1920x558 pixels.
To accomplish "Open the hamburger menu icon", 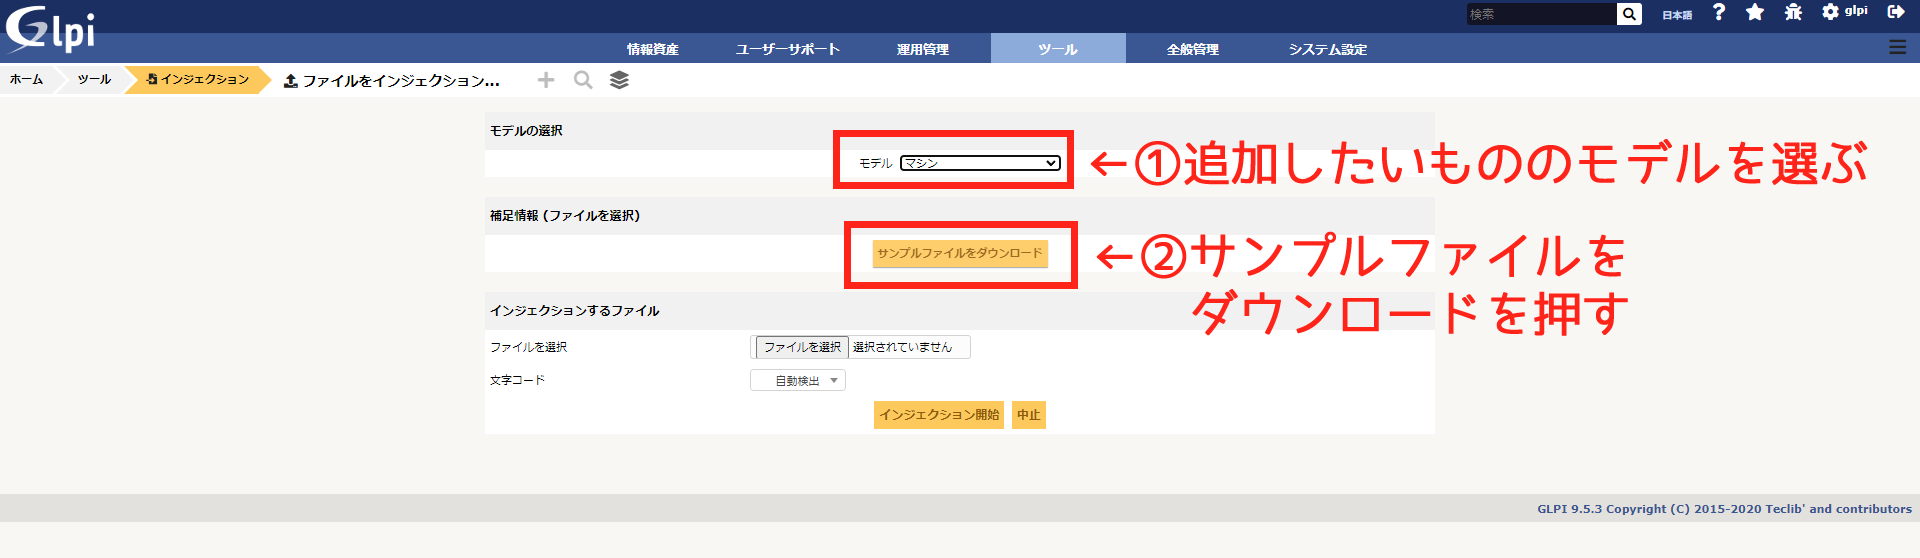I will 1897,47.
